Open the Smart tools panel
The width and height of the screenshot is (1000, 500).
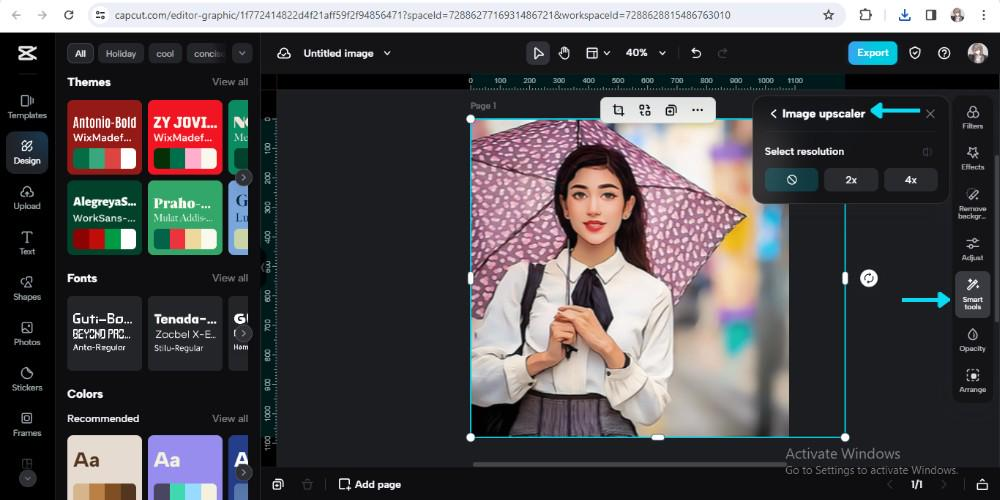(x=973, y=294)
